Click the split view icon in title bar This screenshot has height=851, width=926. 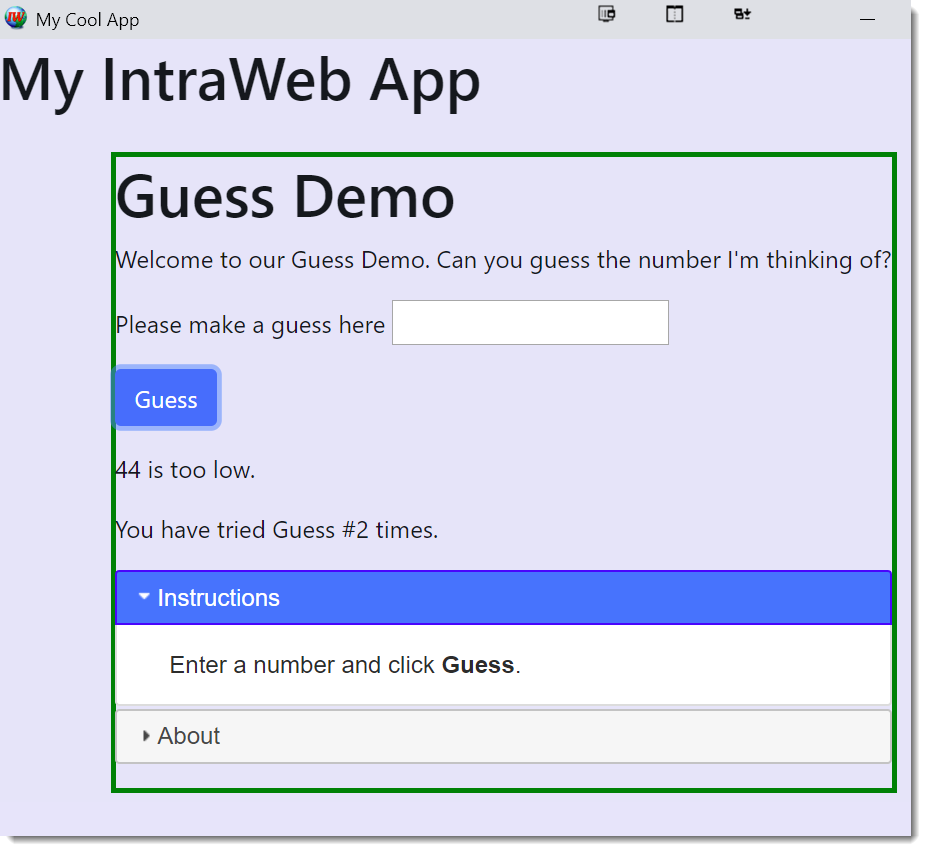point(675,14)
